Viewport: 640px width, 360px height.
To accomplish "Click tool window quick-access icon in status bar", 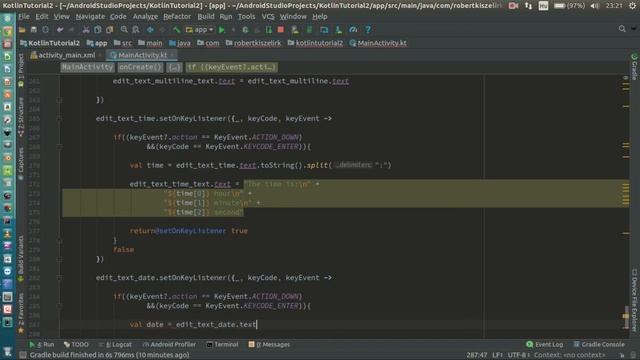I will click(23, 355).
